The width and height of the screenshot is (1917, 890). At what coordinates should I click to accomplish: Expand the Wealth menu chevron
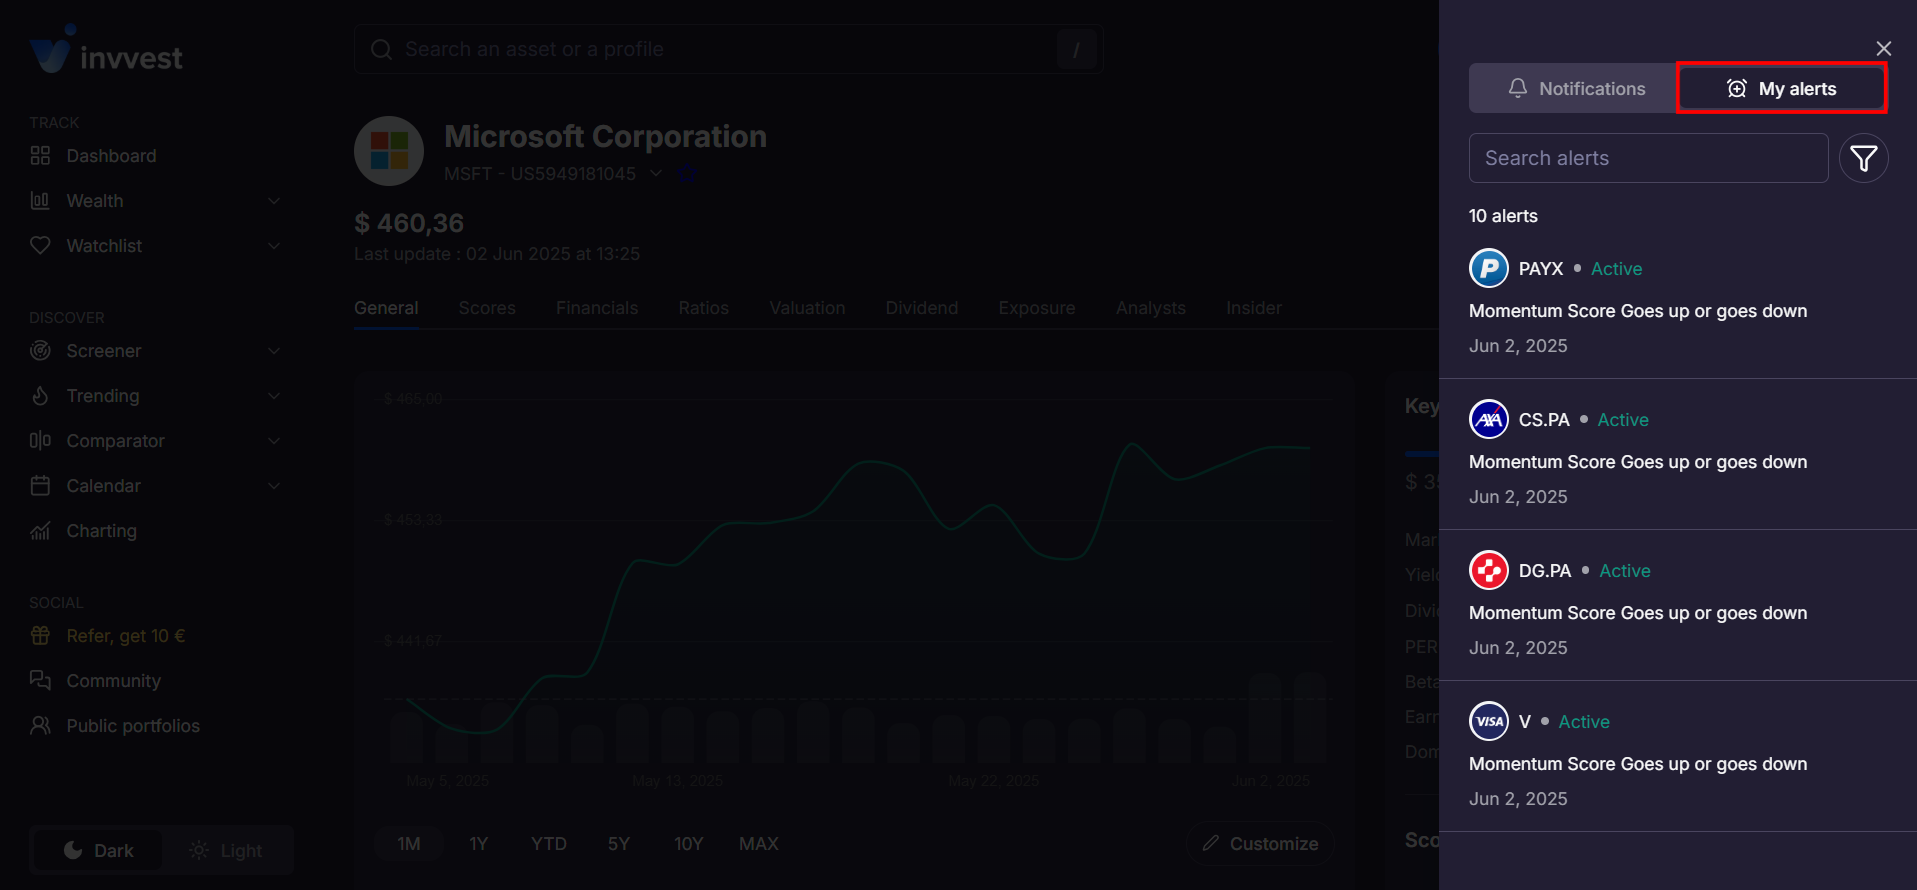point(274,201)
